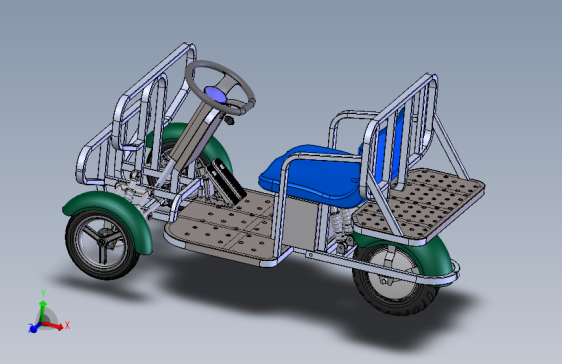The width and height of the screenshot is (562, 364).
Task: Select the perforated front floor deck
Action: coord(229,229)
